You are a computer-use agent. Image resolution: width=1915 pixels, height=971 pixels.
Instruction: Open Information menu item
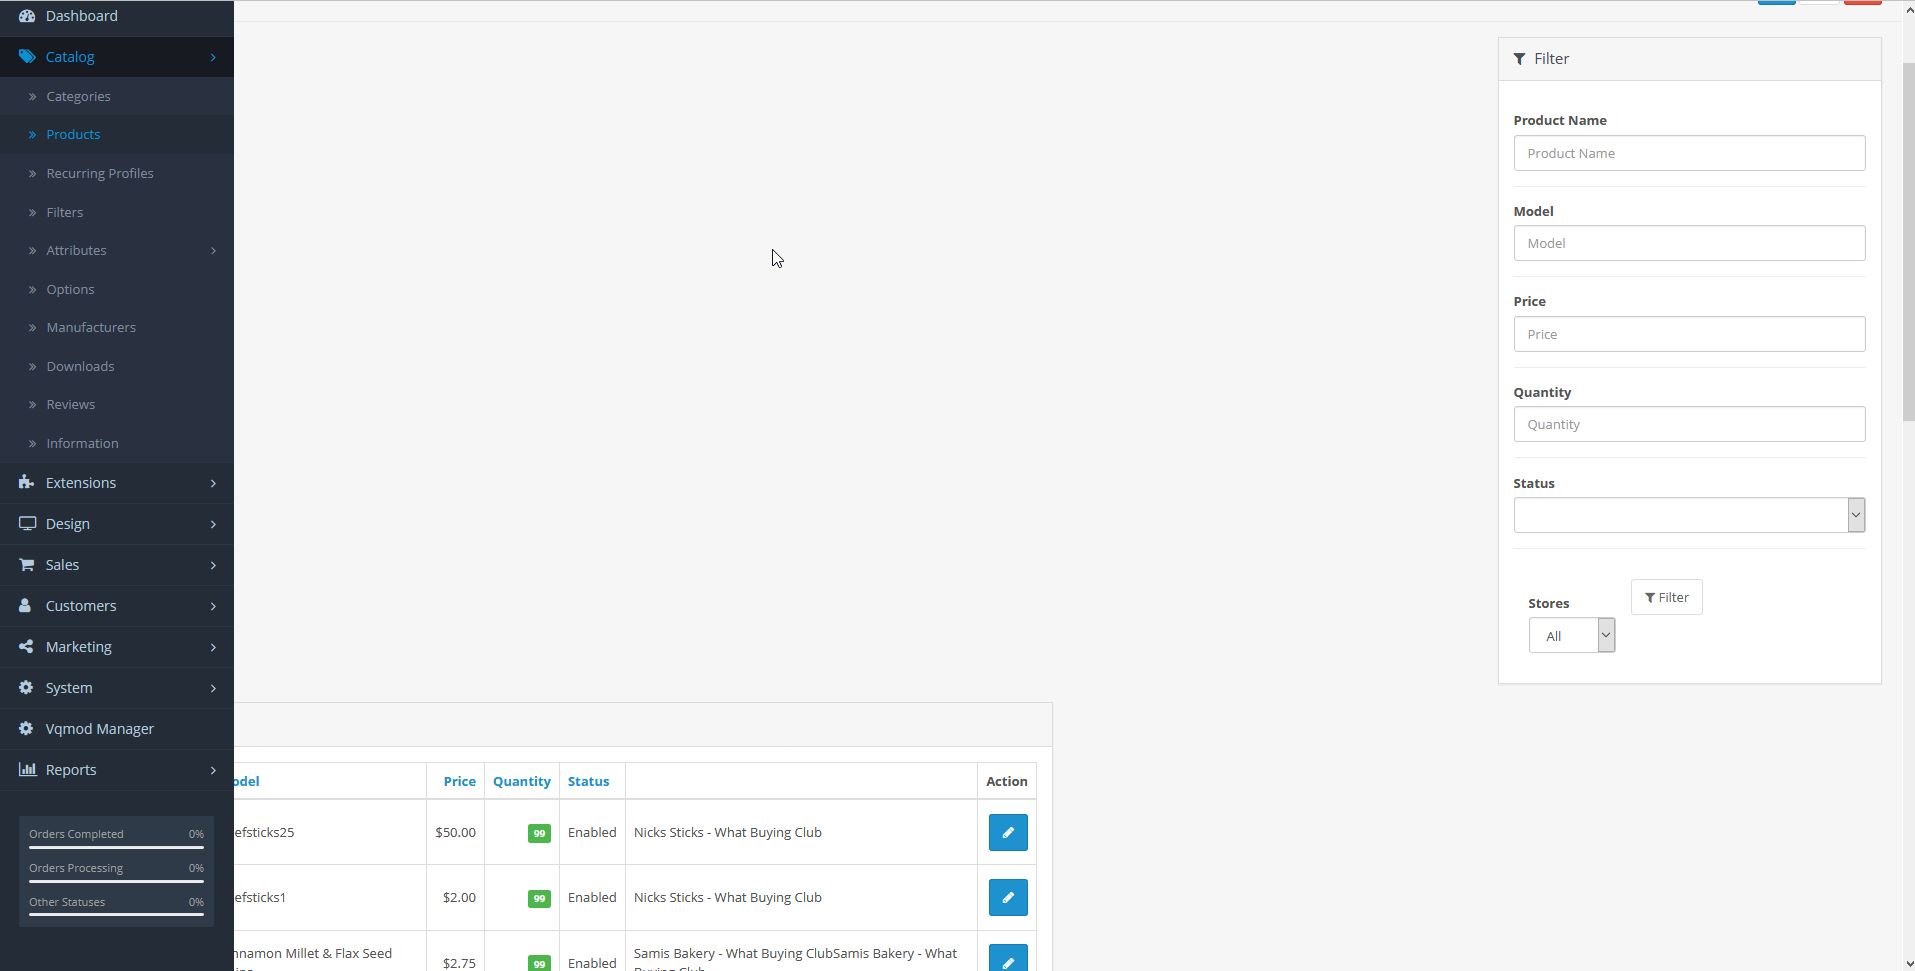(82, 443)
